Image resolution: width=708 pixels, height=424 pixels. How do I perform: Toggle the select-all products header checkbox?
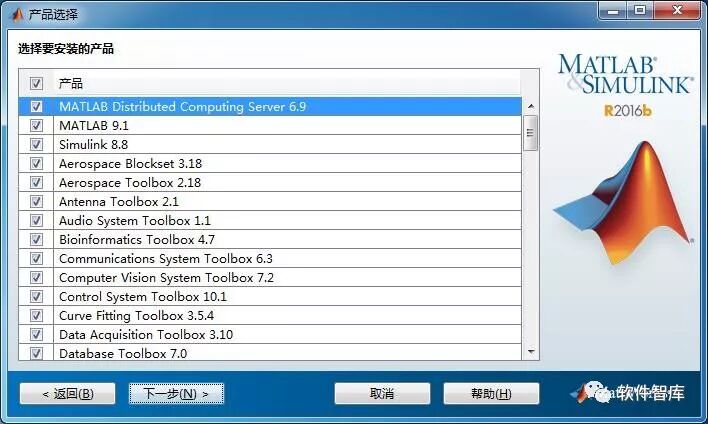(x=36, y=83)
